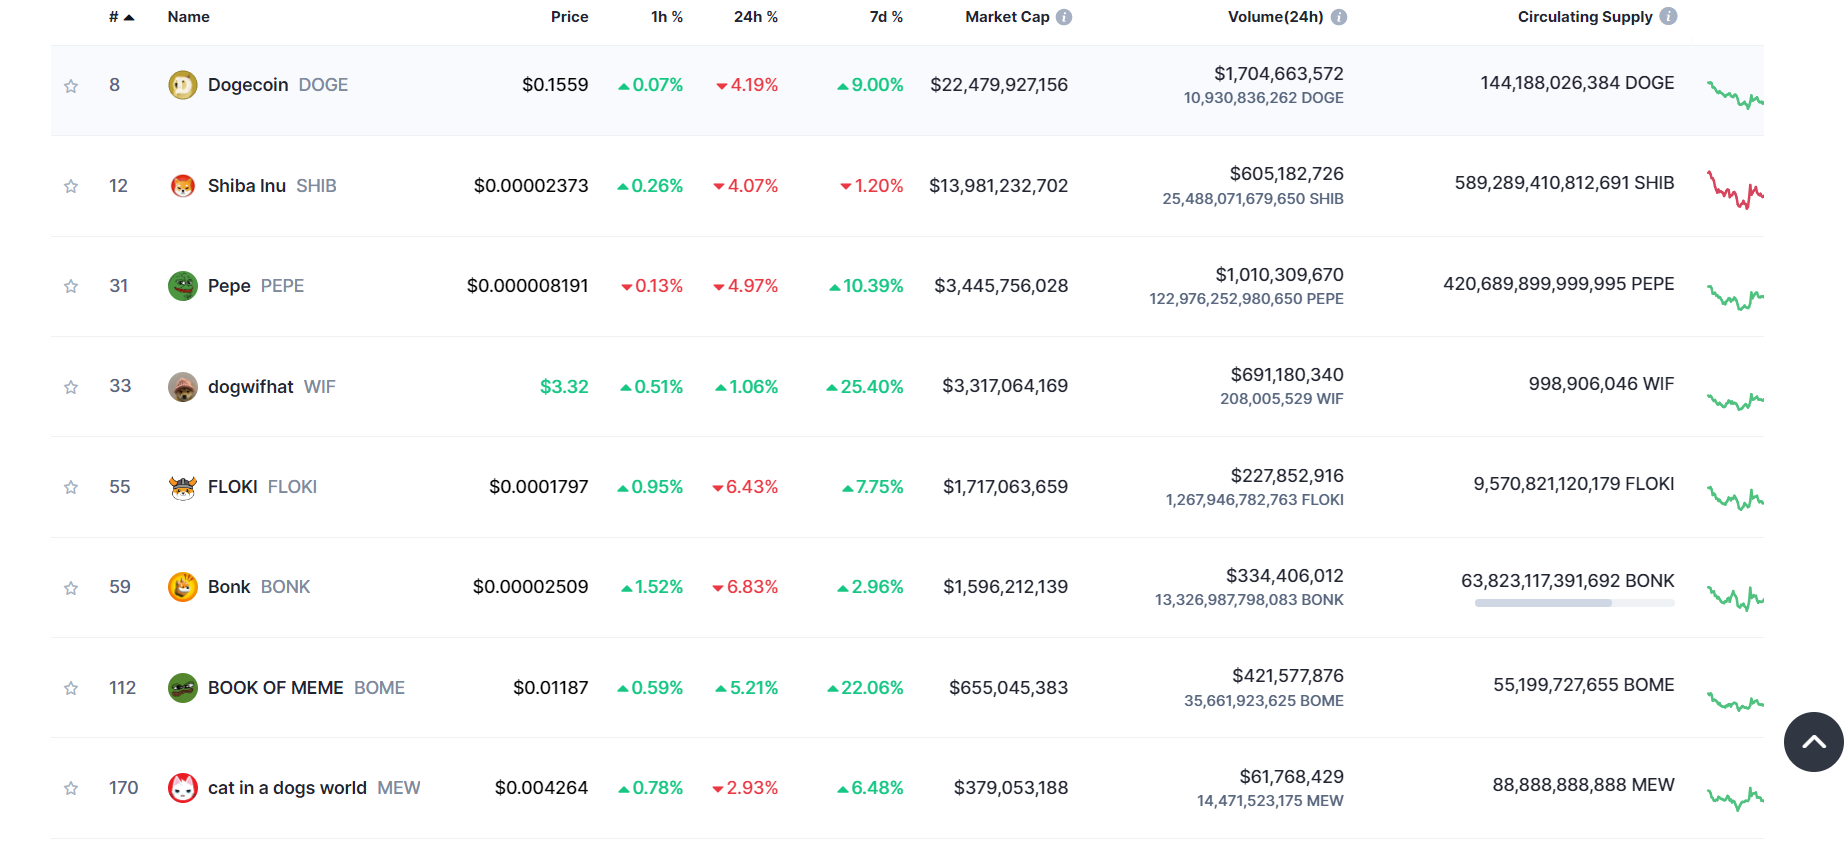Open Shiba Inu red sparkline chart

[1735, 190]
